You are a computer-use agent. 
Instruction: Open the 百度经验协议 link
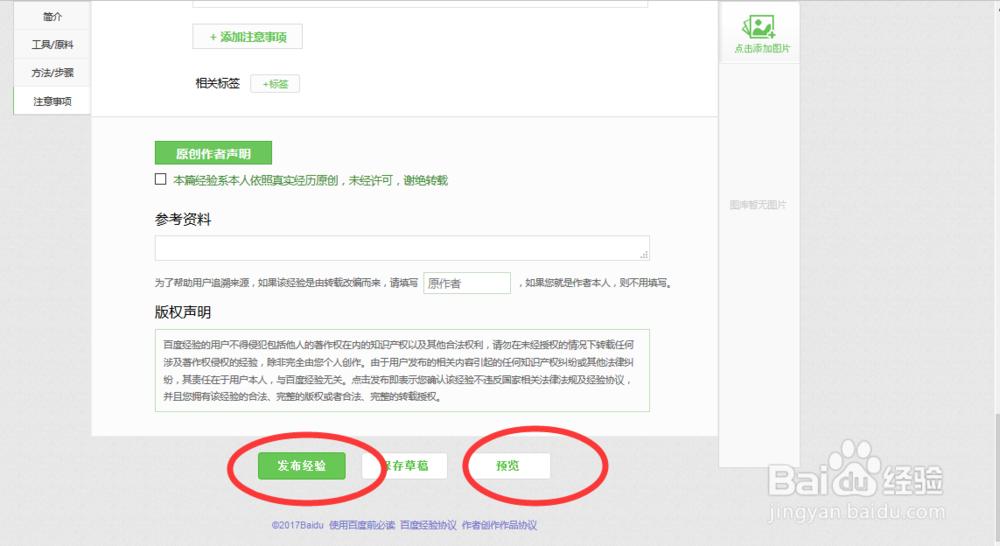(x=429, y=525)
